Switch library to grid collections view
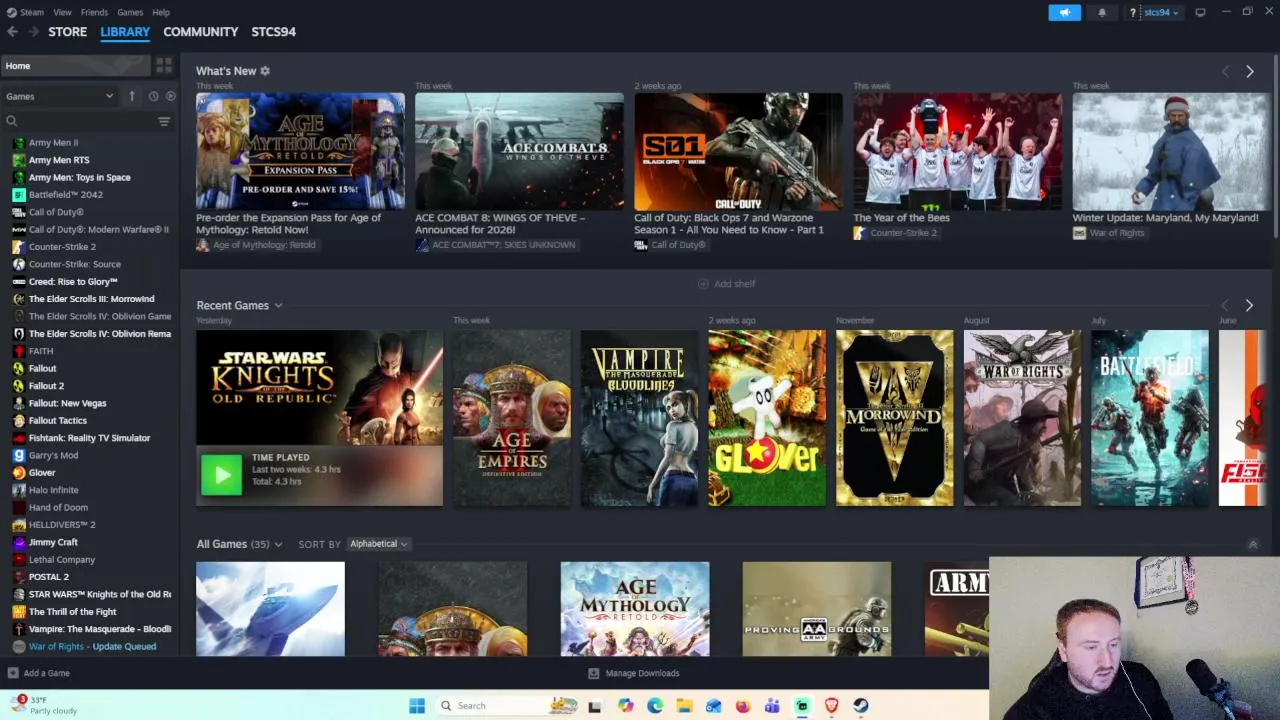This screenshot has width=1280, height=720. tap(164, 65)
